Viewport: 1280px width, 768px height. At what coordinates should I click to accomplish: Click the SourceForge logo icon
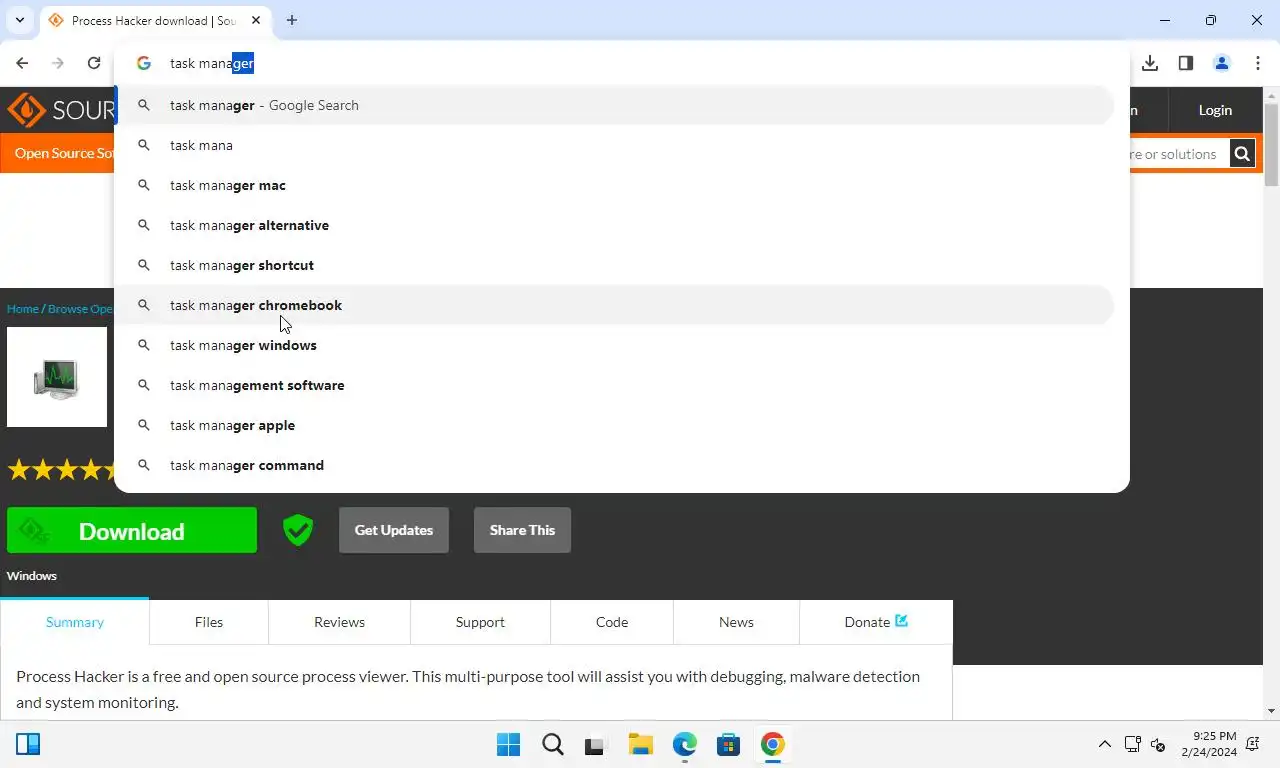(x=26, y=110)
